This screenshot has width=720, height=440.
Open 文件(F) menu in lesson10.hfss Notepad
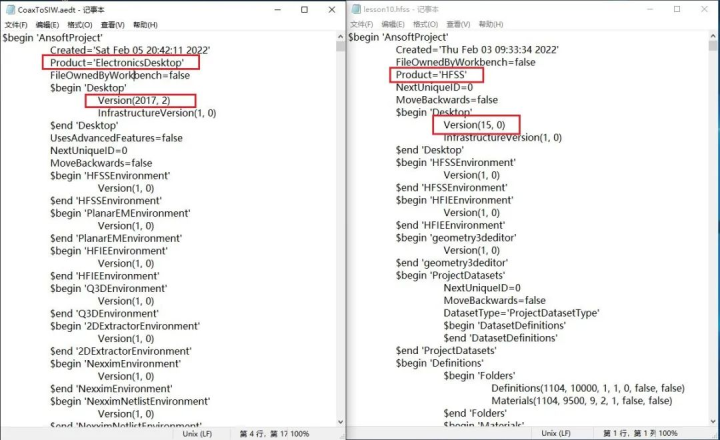click(362, 24)
